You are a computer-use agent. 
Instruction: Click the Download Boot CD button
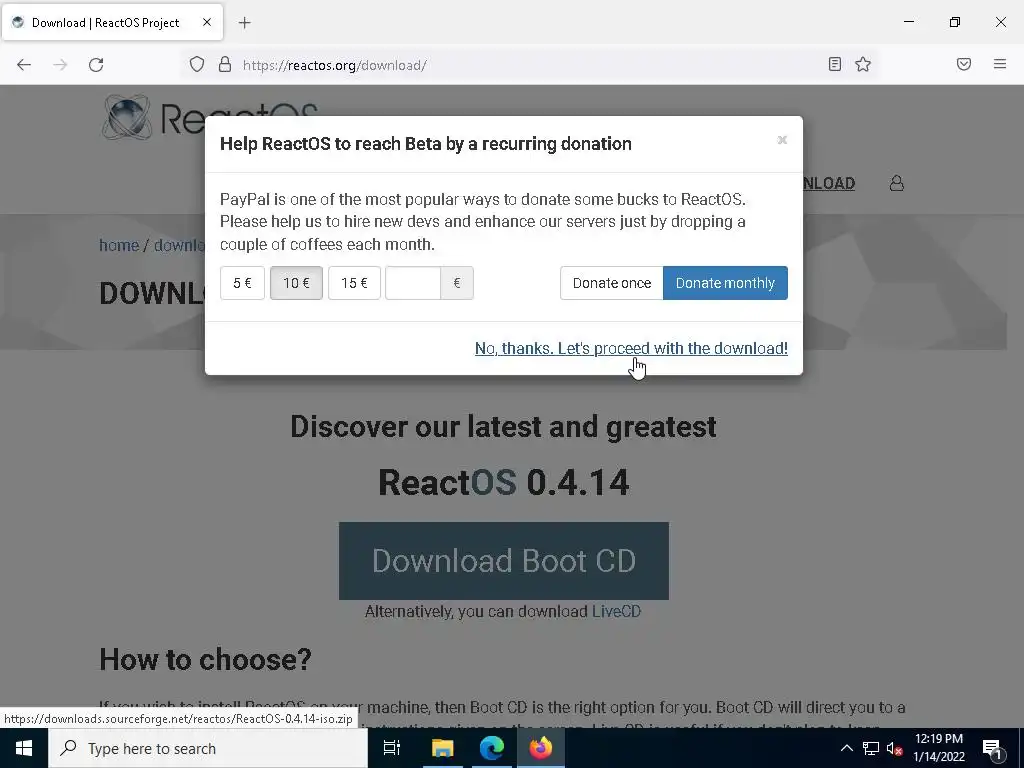pos(504,560)
